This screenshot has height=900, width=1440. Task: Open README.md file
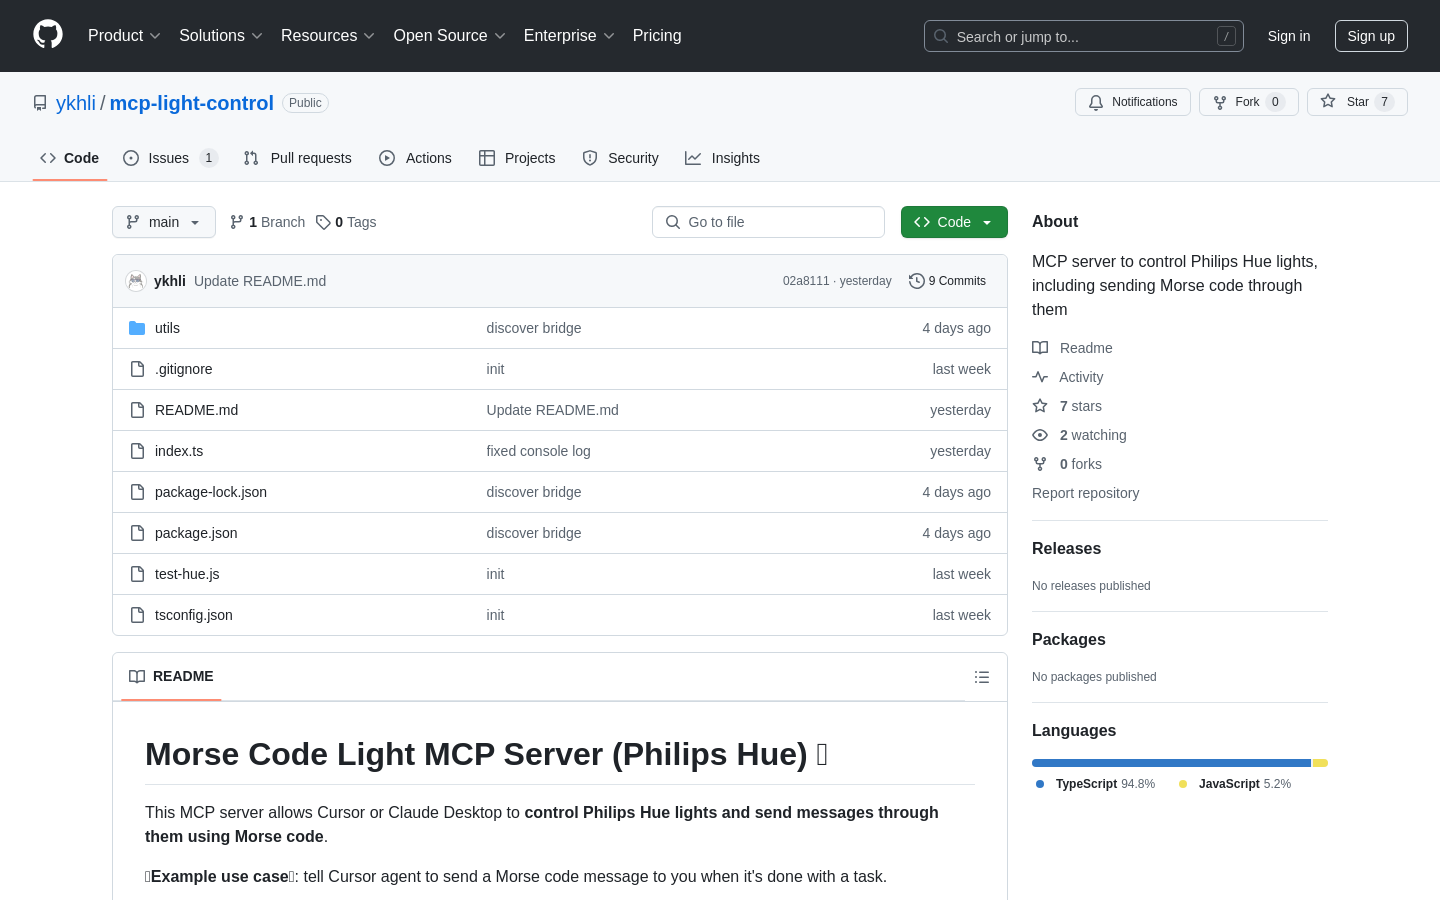click(196, 410)
